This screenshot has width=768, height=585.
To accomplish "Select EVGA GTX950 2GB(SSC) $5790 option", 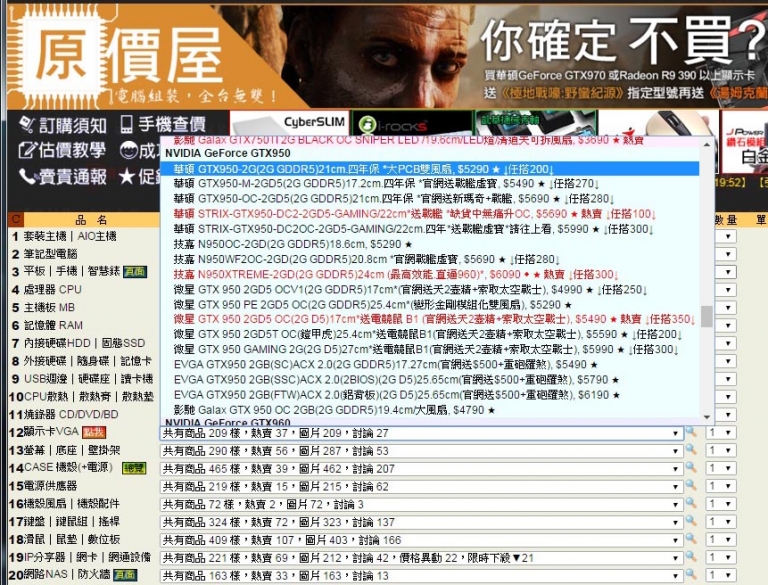I will pyautogui.click(x=430, y=380).
